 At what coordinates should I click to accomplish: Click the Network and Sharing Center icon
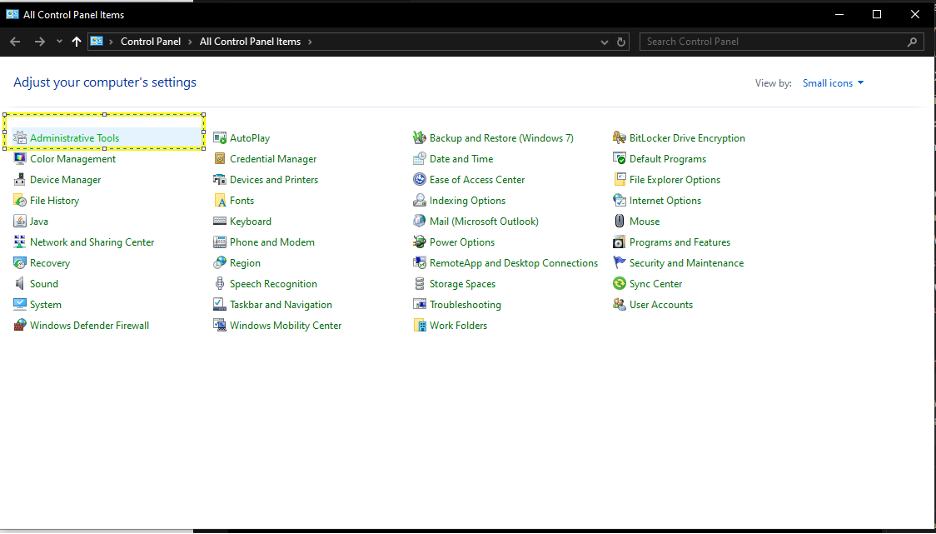[20, 242]
